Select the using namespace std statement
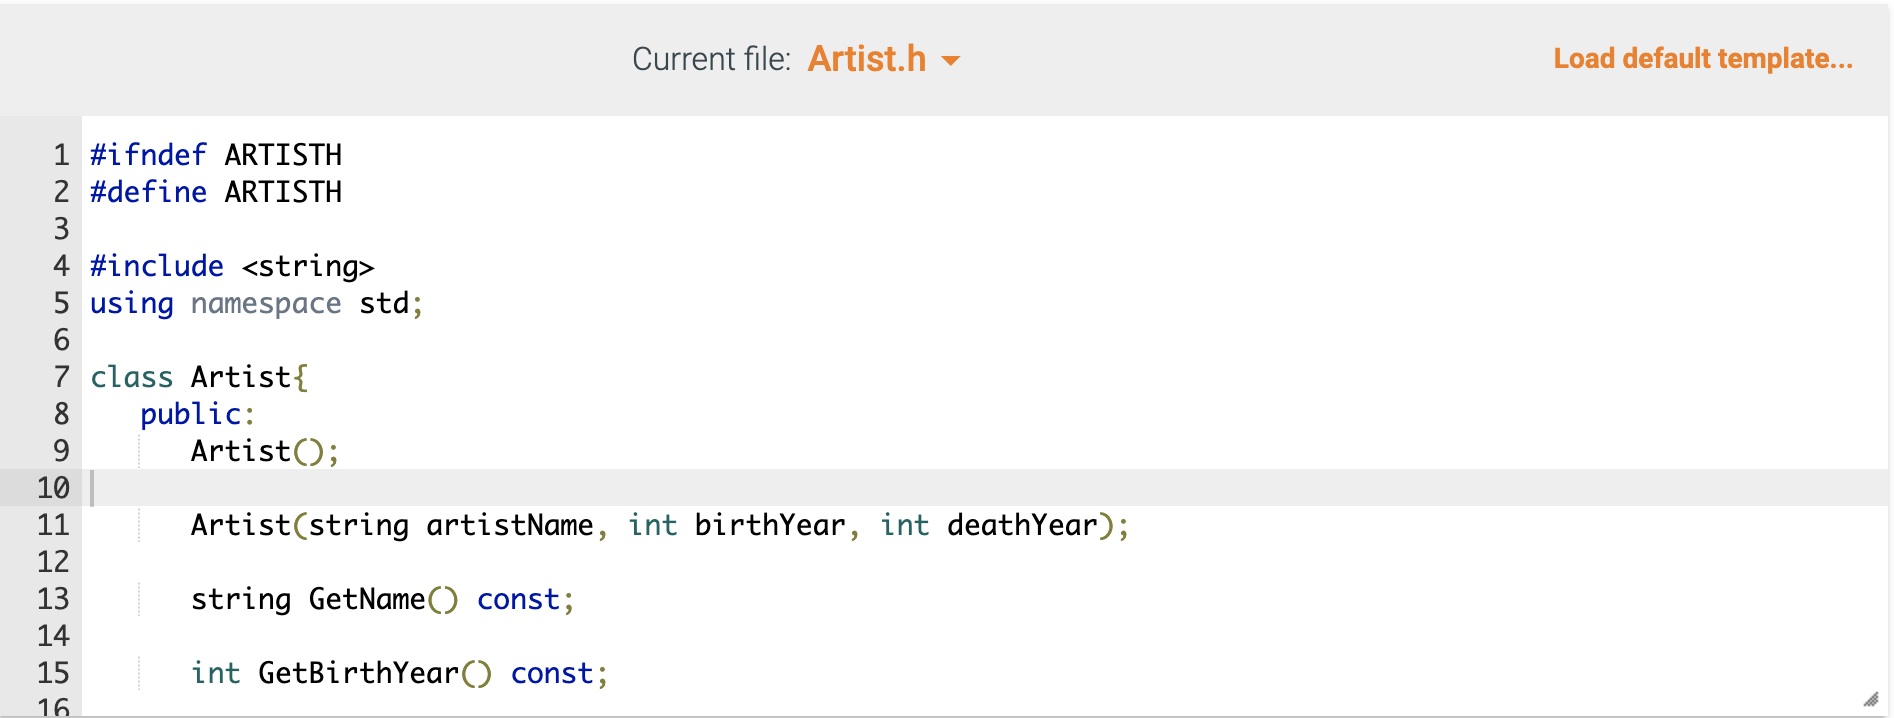The width and height of the screenshot is (1894, 718). (255, 303)
